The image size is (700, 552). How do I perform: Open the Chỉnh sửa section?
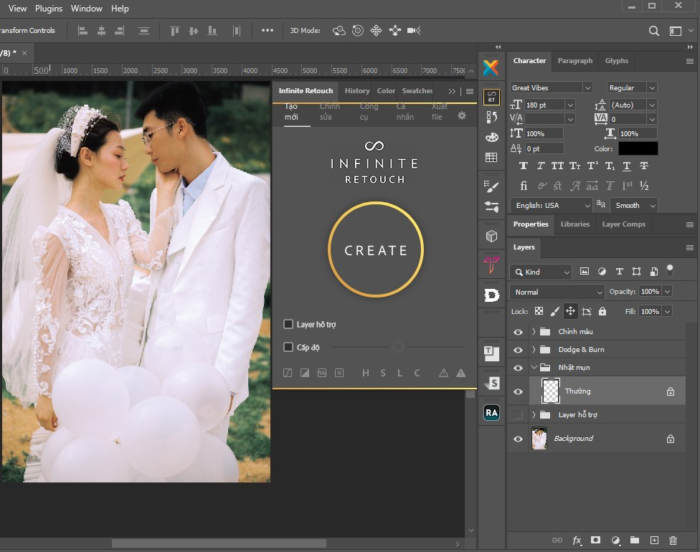click(x=329, y=112)
